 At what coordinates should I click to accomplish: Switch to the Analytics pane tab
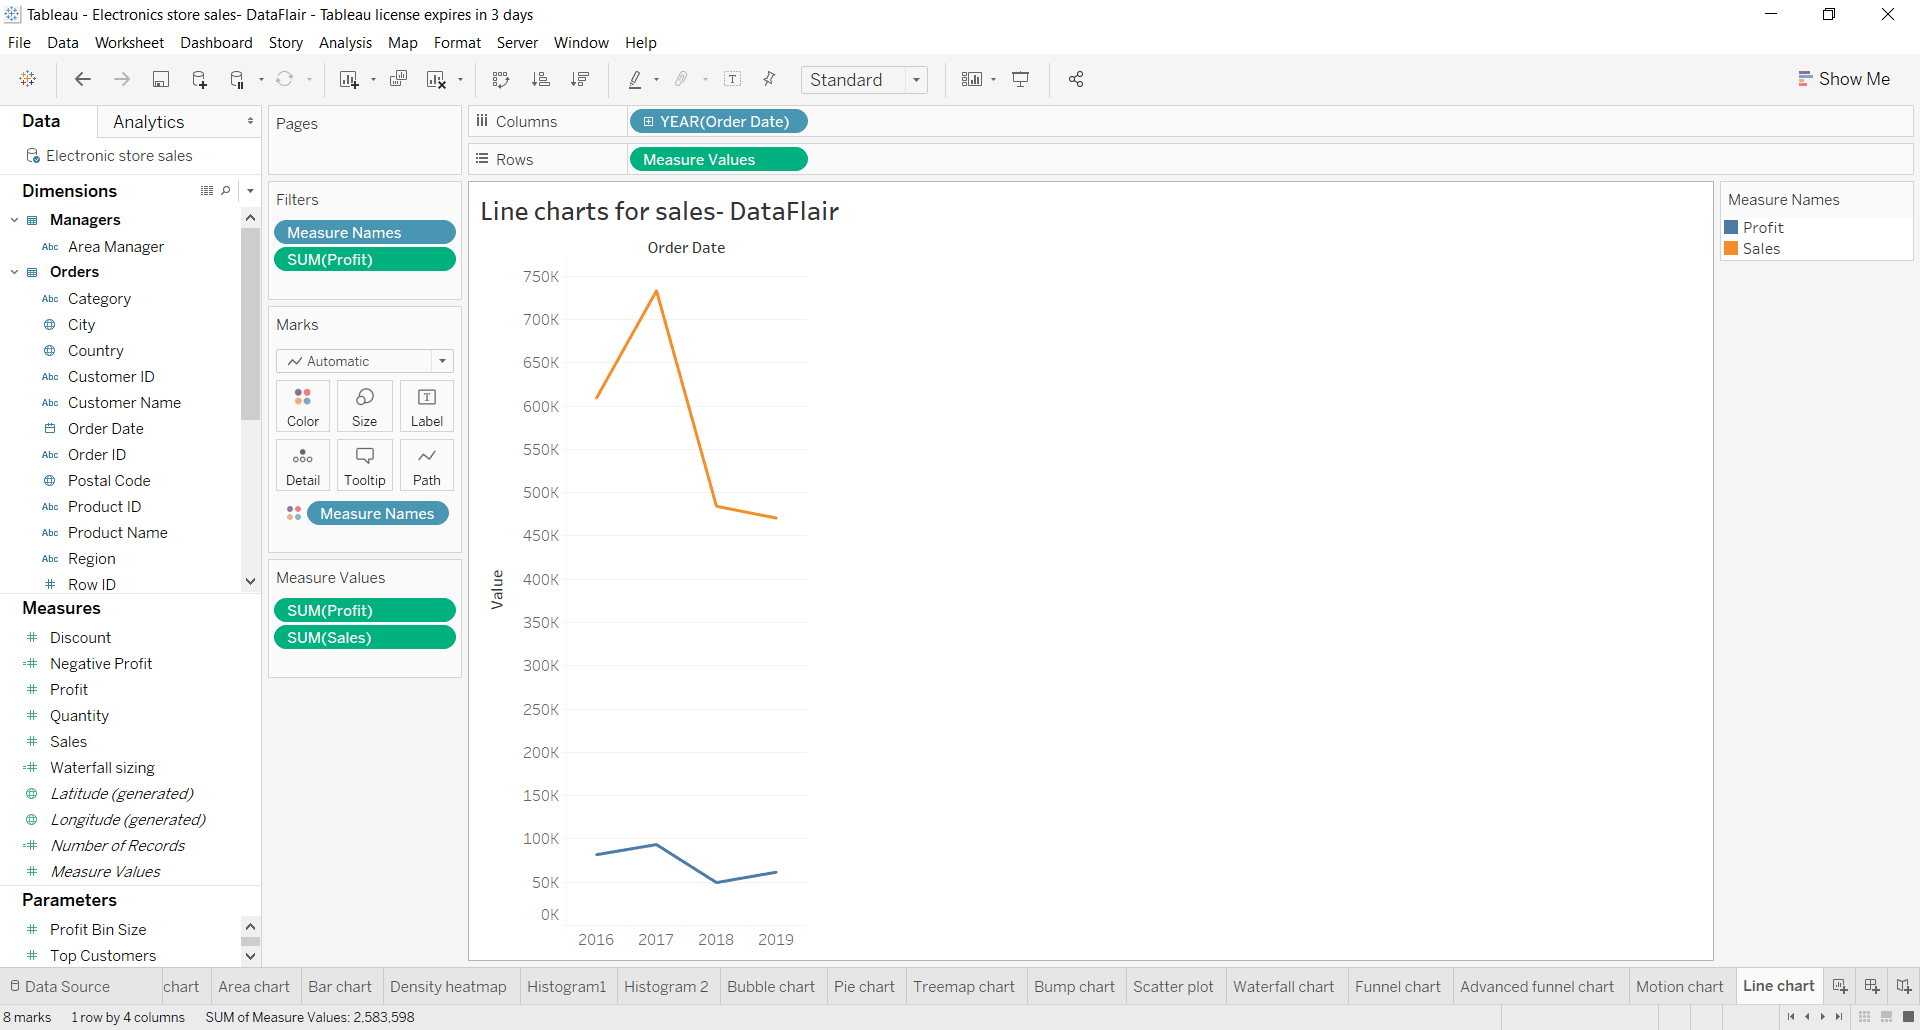[x=149, y=122]
